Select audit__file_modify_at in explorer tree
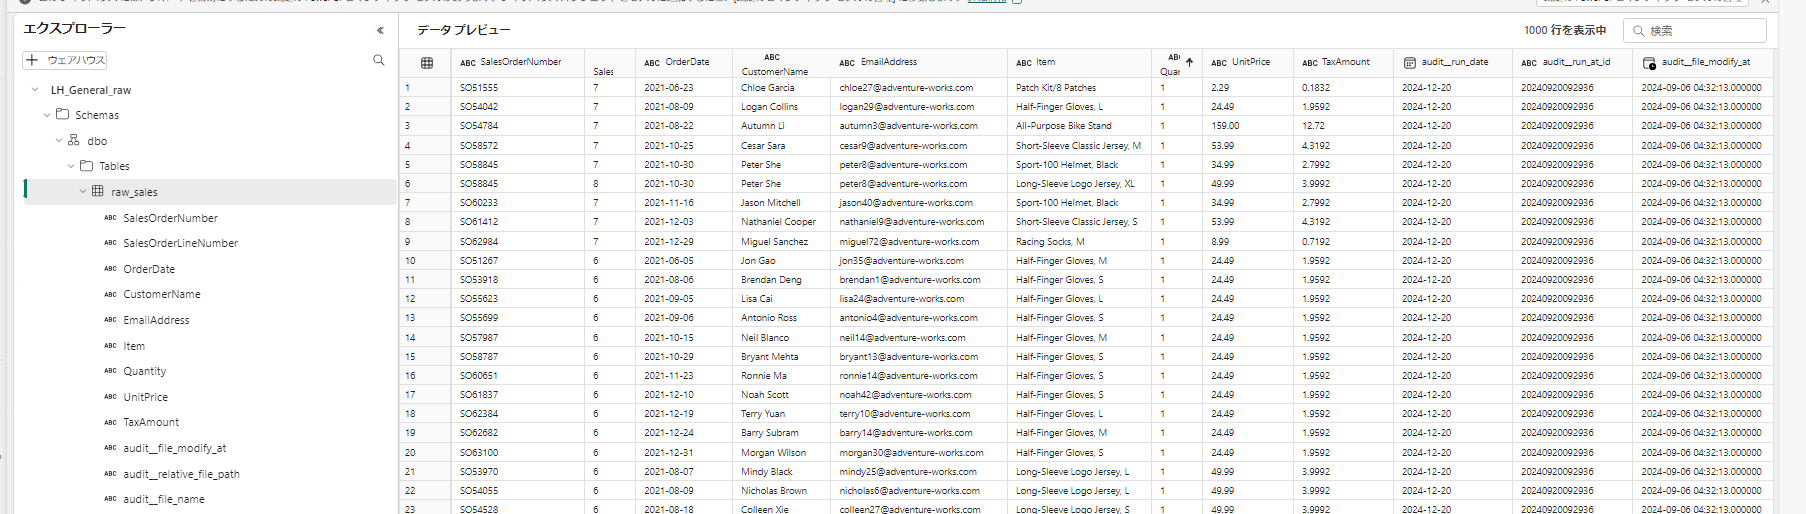The width and height of the screenshot is (1806, 514). (175, 448)
